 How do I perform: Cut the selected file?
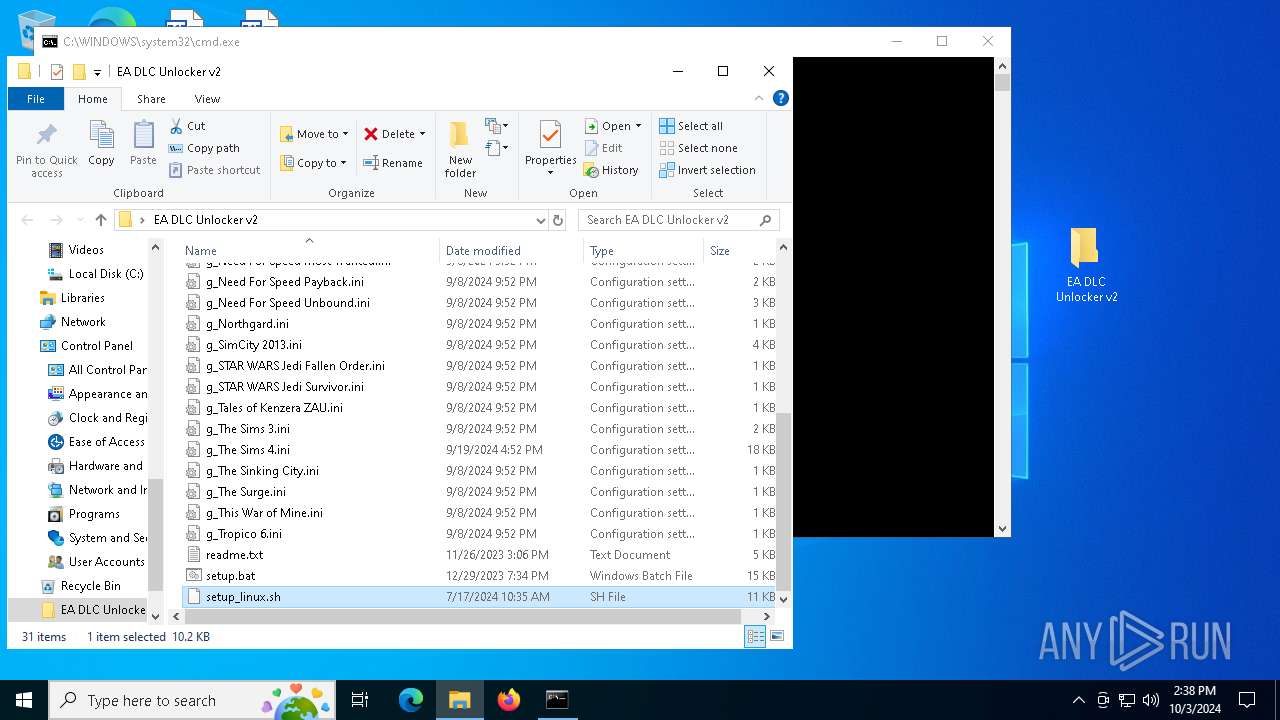coord(187,126)
